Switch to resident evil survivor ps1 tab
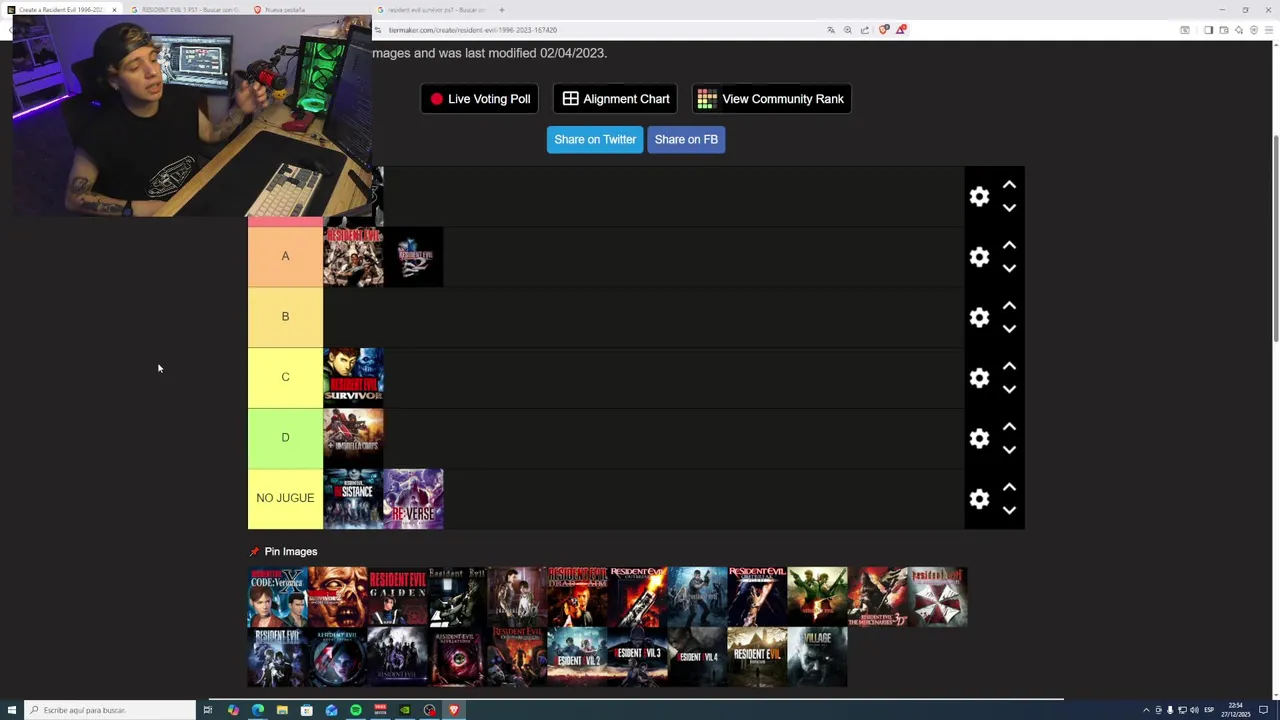 [432, 9]
